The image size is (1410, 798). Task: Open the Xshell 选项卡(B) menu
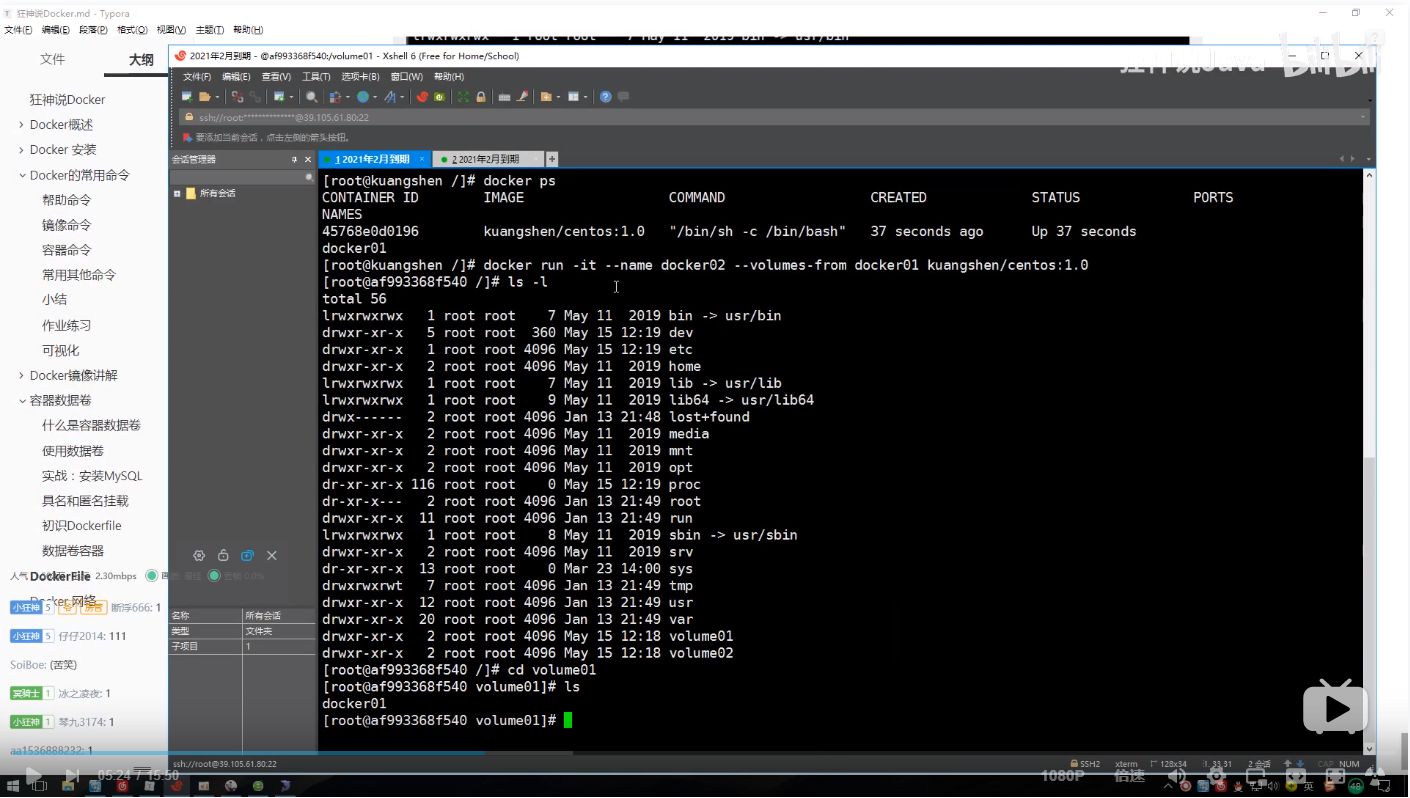pos(360,76)
